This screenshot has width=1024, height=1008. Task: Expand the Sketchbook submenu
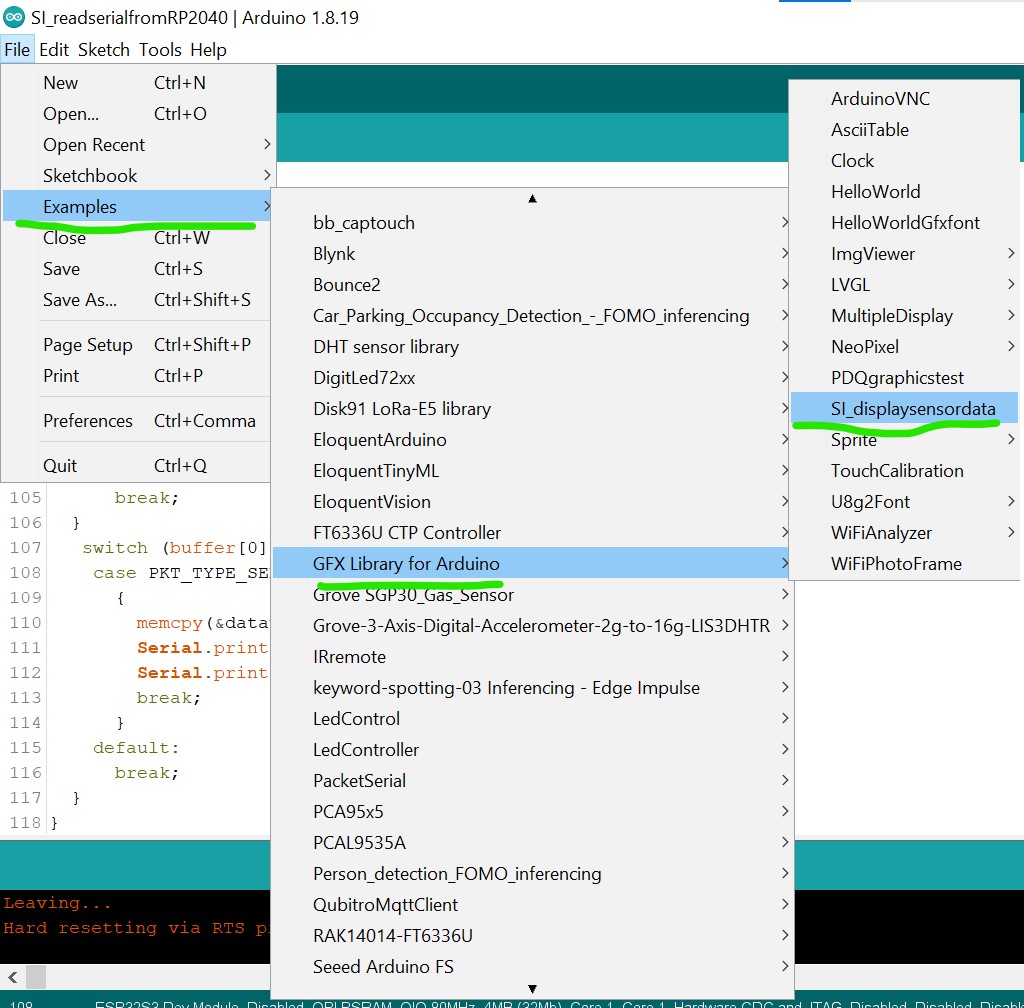[x=136, y=176]
